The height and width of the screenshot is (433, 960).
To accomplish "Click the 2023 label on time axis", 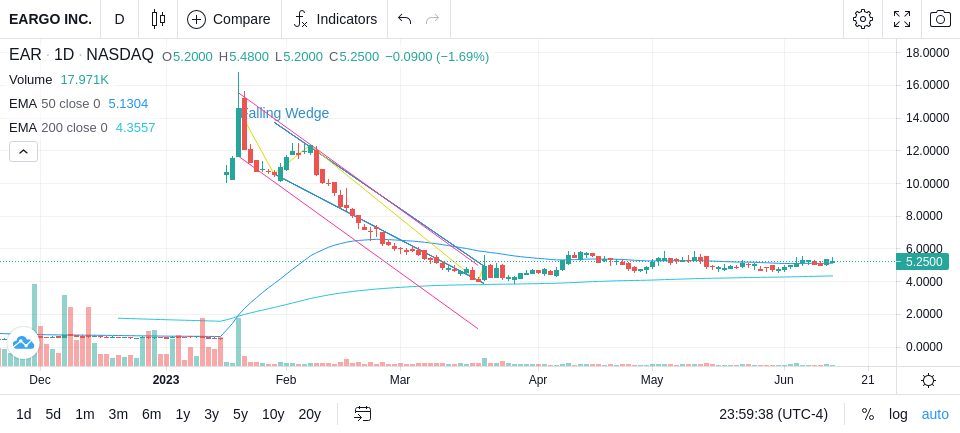I will 166,380.
